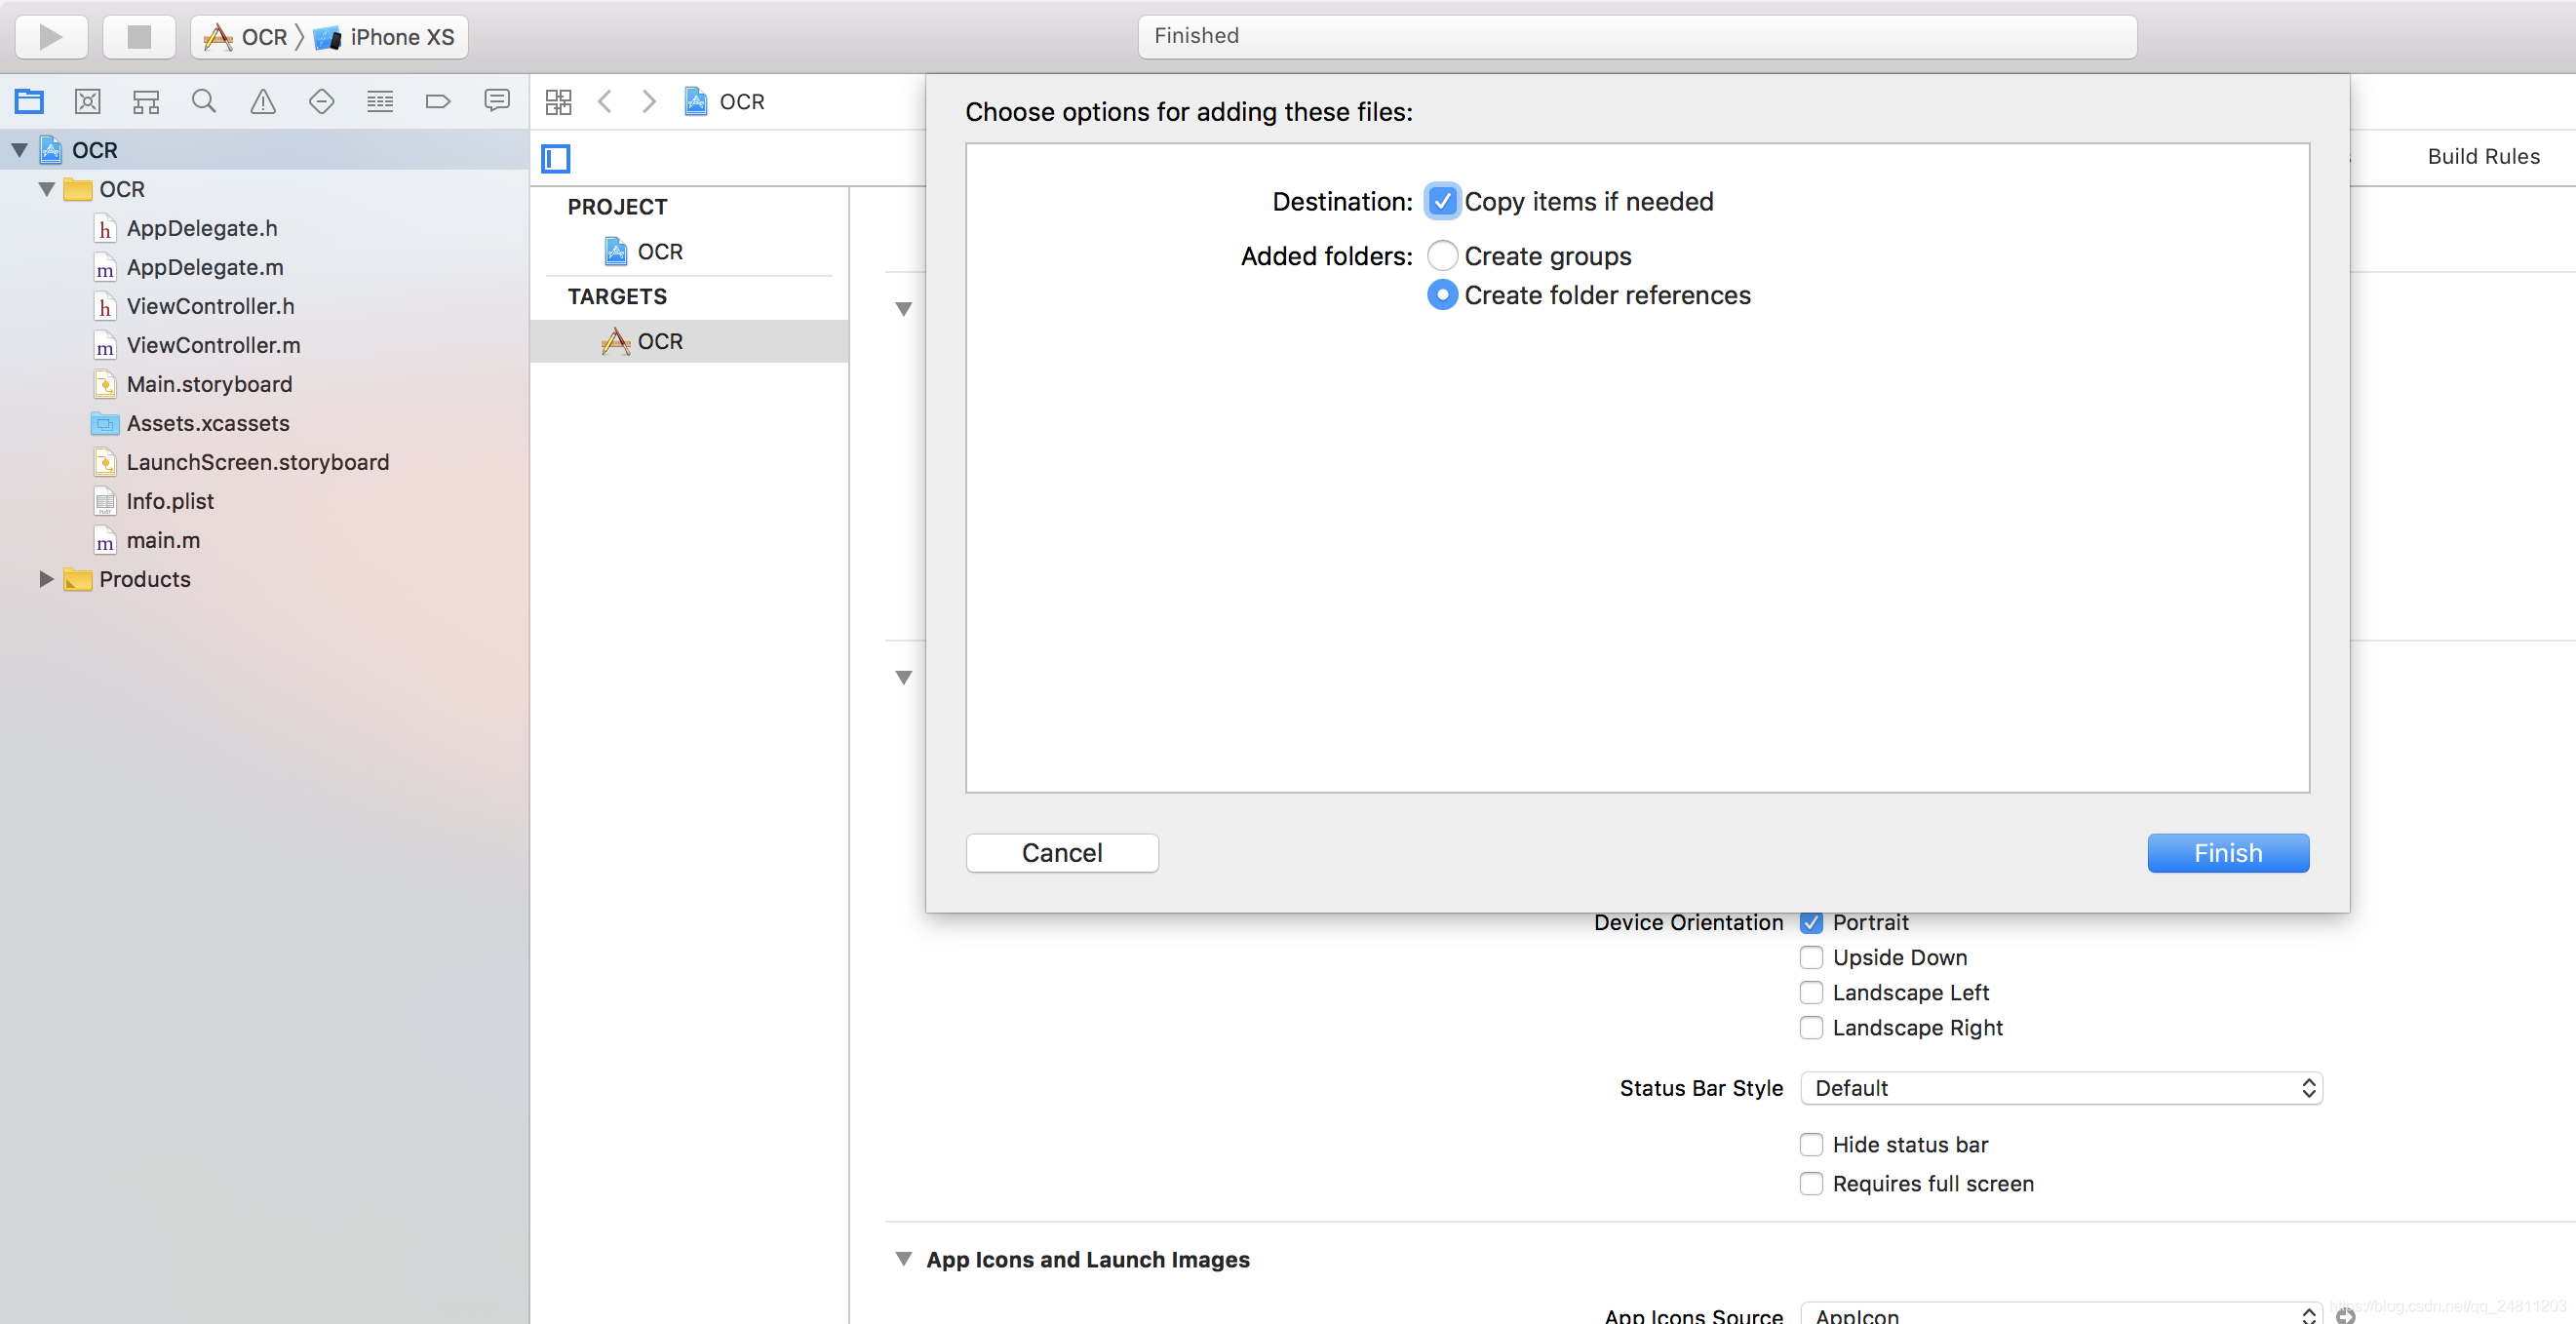
Task: Uncheck Portrait device orientation
Action: [1810, 922]
